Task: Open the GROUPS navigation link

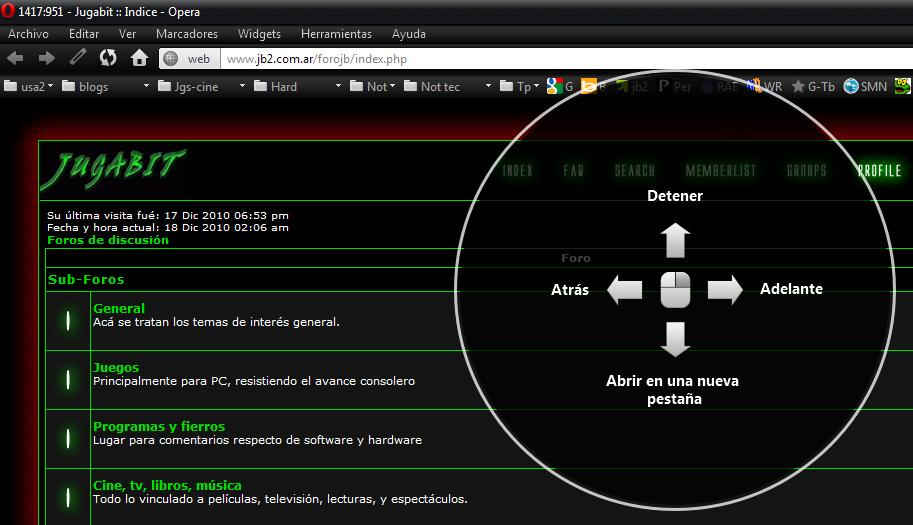Action: click(x=806, y=171)
